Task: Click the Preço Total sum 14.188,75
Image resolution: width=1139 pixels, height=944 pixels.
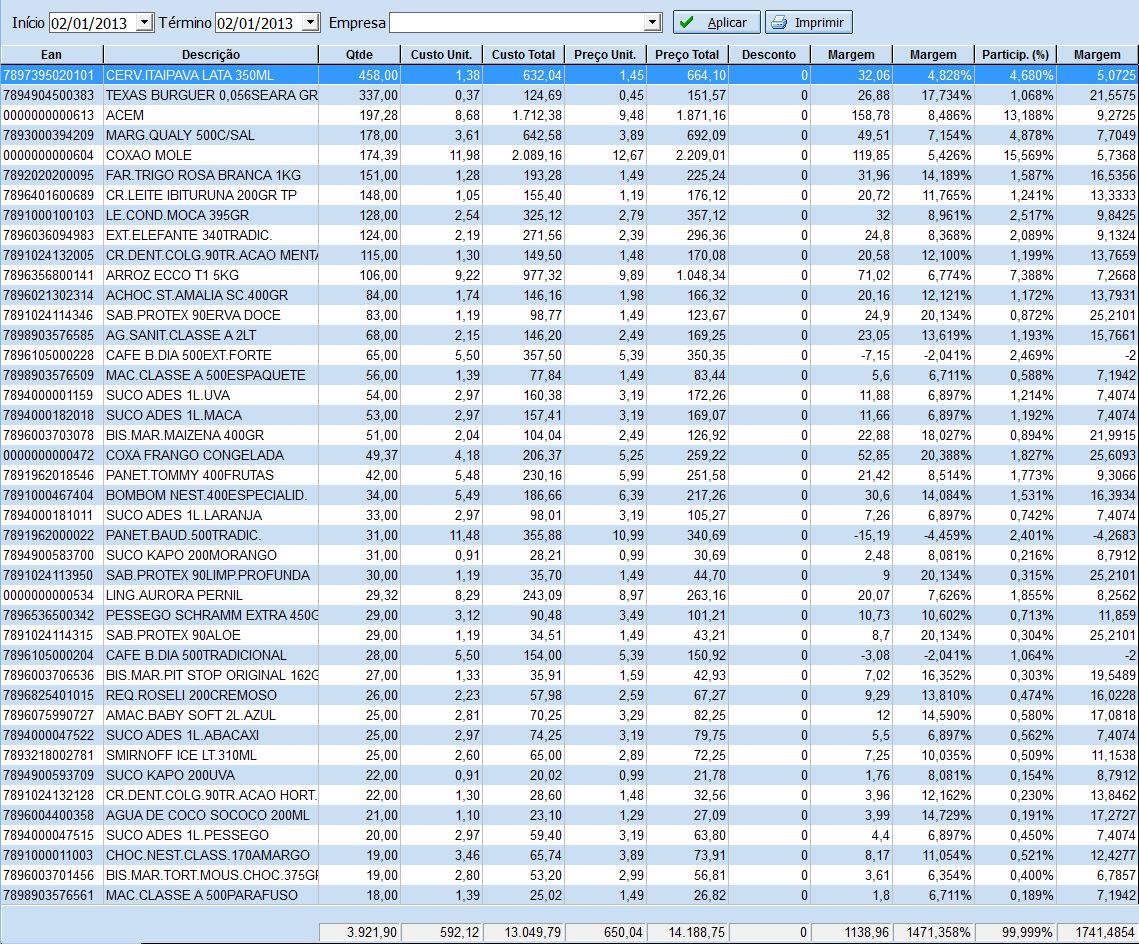Action: (x=696, y=932)
